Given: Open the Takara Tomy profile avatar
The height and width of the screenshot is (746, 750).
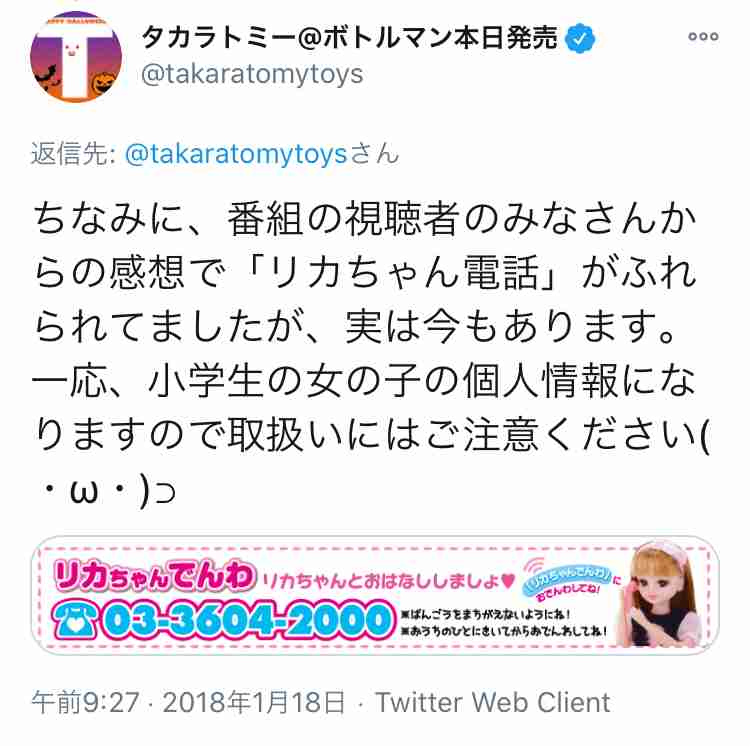Looking at the screenshot, I should point(76,57).
